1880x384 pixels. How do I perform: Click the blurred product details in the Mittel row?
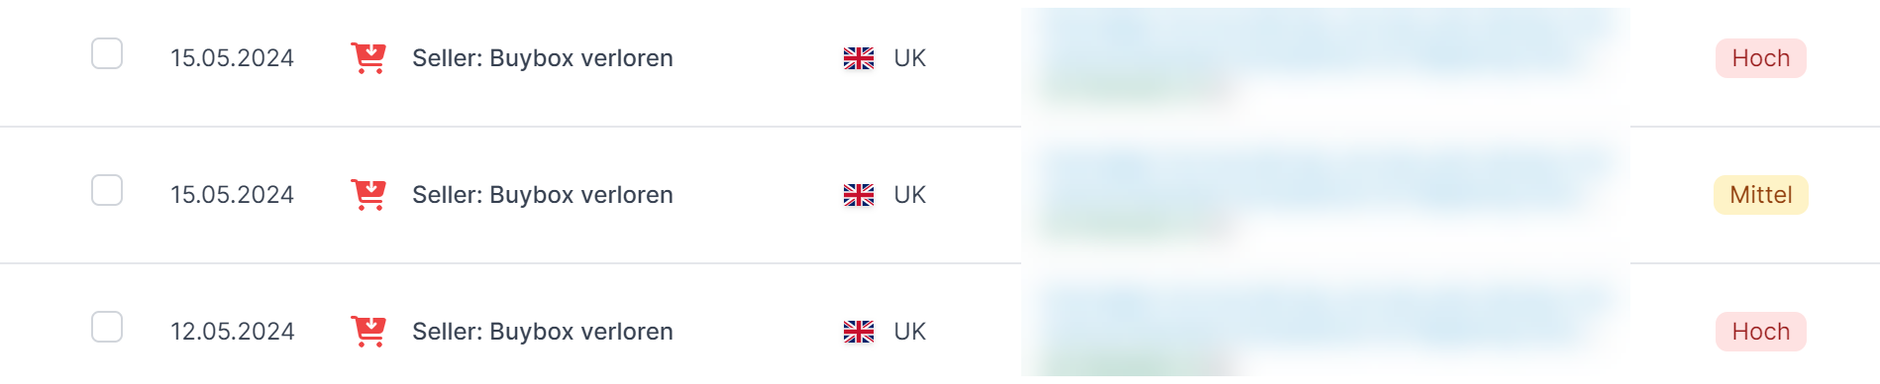pos(1325,195)
